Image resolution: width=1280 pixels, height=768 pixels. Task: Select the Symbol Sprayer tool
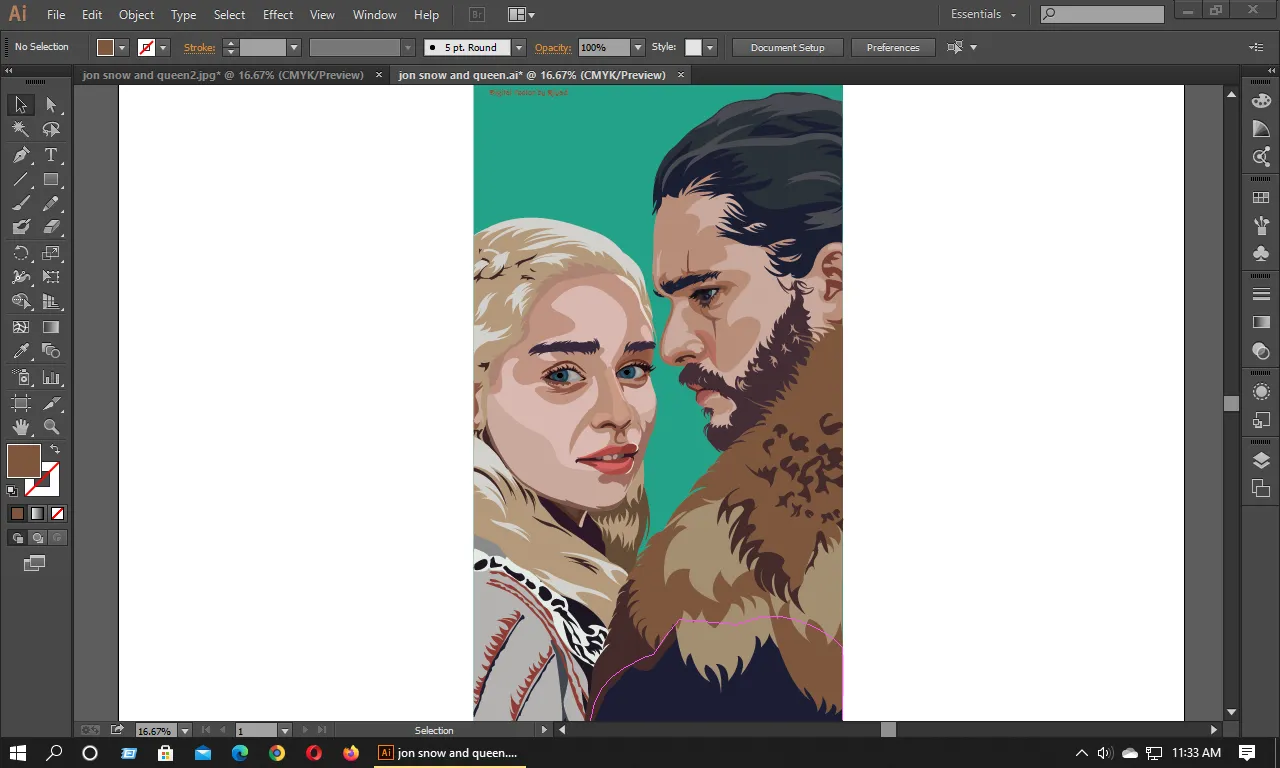[x=20, y=378]
